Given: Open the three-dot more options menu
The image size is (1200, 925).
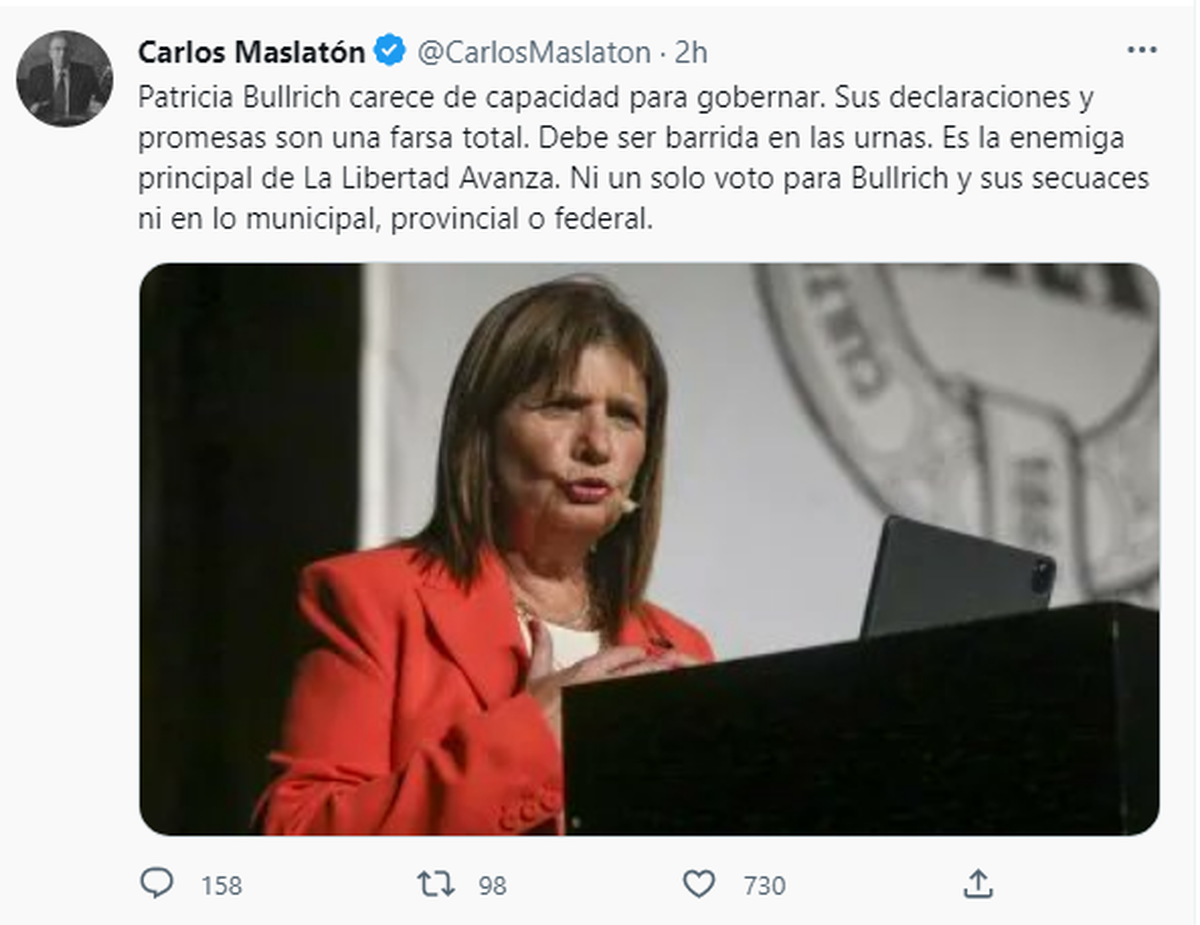Looking at the screenshot, I should [1141, 50].
